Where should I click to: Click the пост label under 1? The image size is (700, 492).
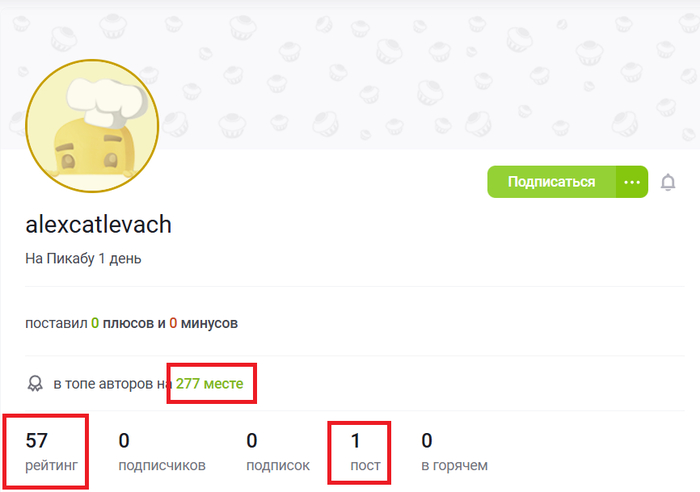(365, 465)
